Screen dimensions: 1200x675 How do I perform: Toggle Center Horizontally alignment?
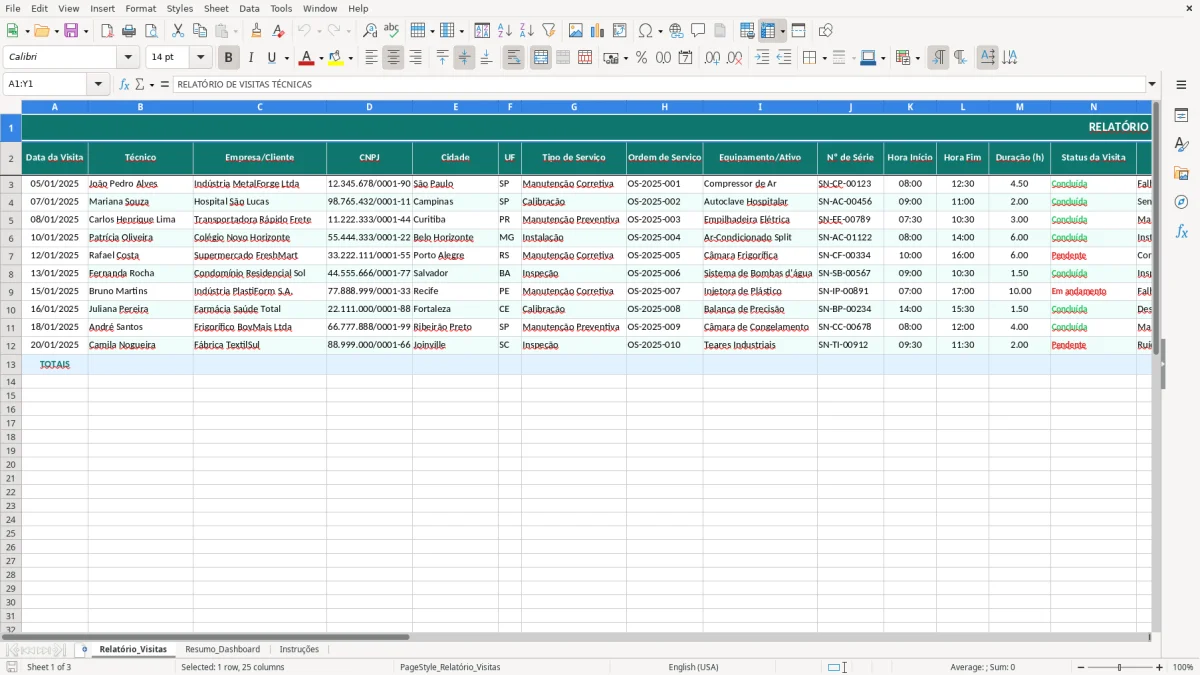pos(393,58)
